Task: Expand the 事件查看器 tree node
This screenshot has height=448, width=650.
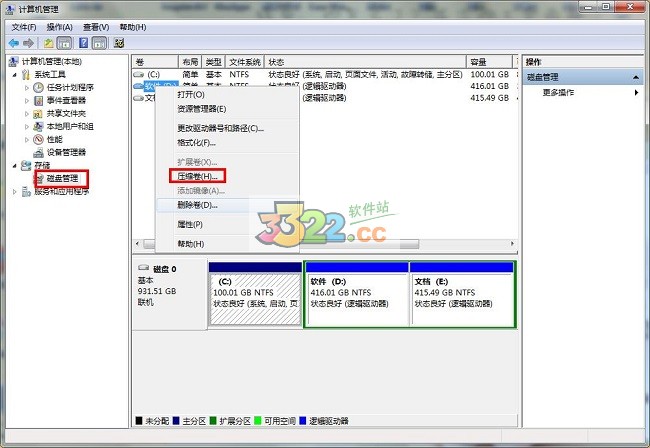Action: (28, 101)
